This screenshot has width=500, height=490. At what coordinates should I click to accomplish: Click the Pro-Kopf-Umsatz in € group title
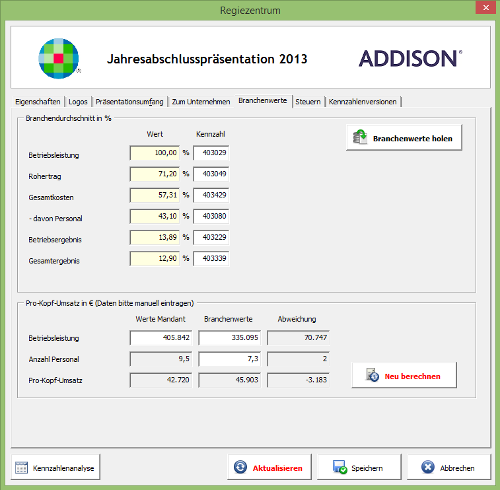(x=110, y=303)
